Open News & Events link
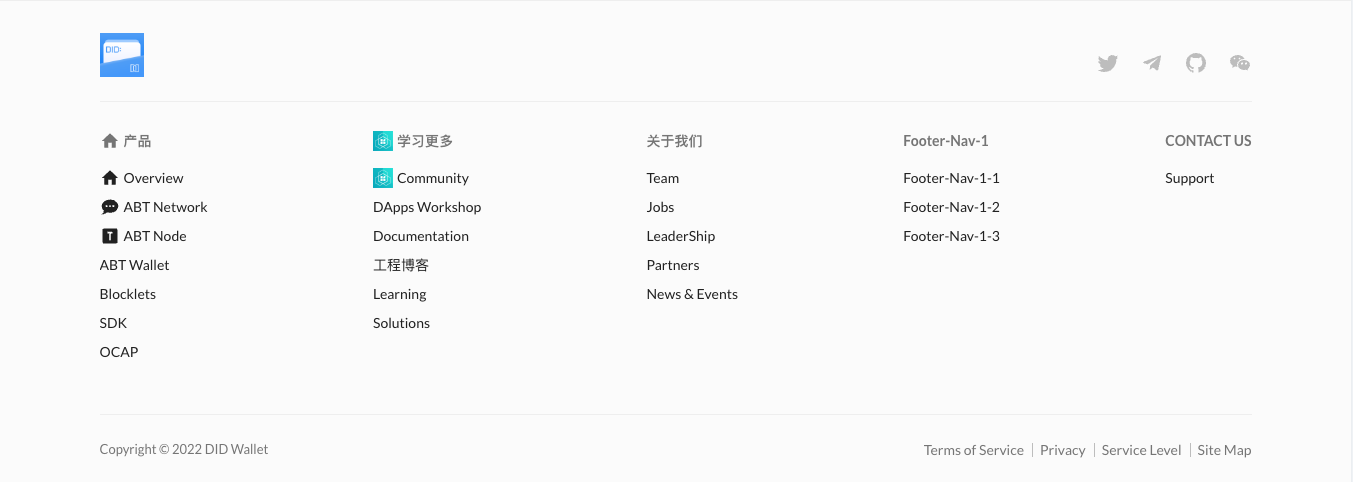This screenshot has width=1353, height=482. (x=692, y=294)
